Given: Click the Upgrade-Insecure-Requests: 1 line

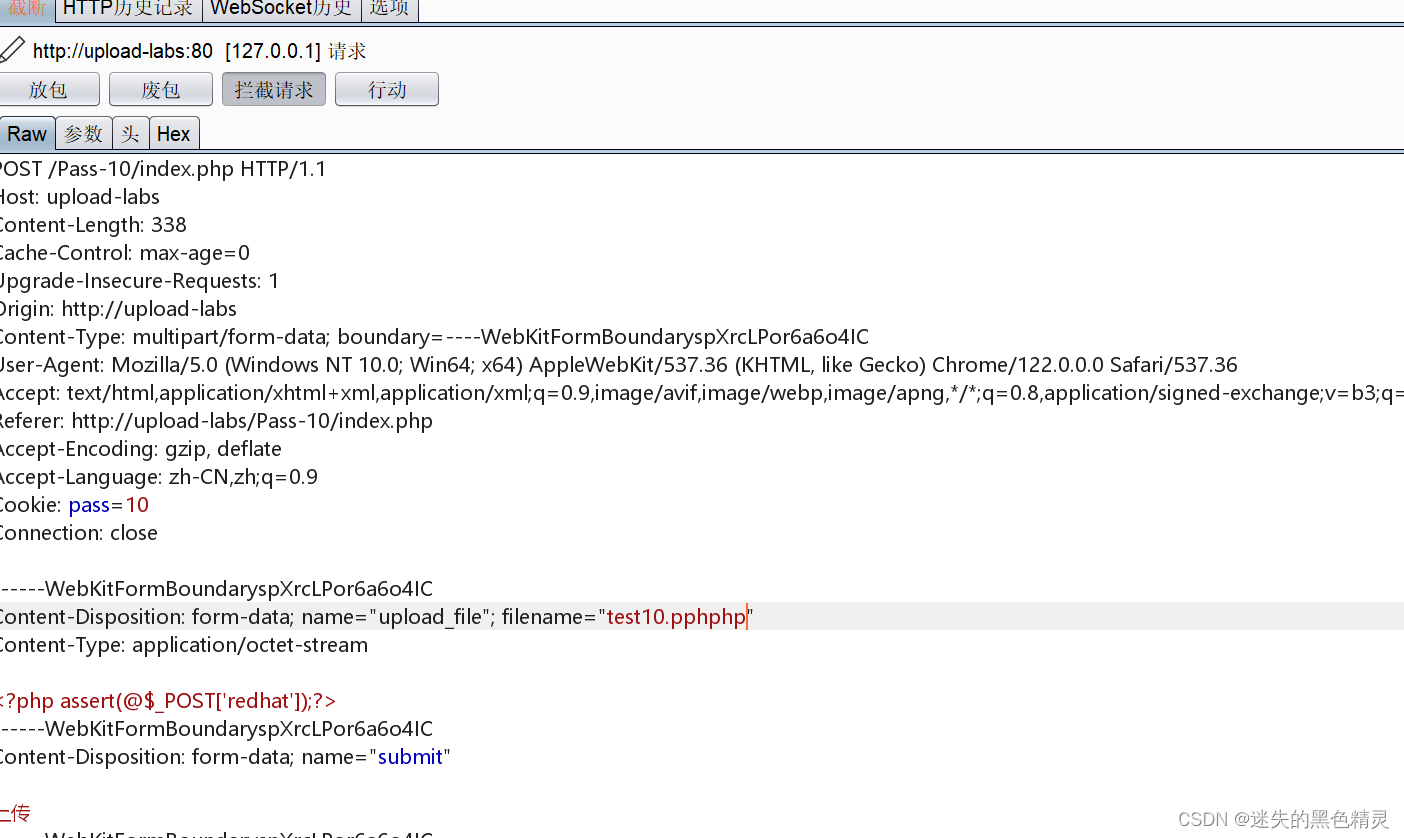Looking at the screenshot, I should pos(139,281).
